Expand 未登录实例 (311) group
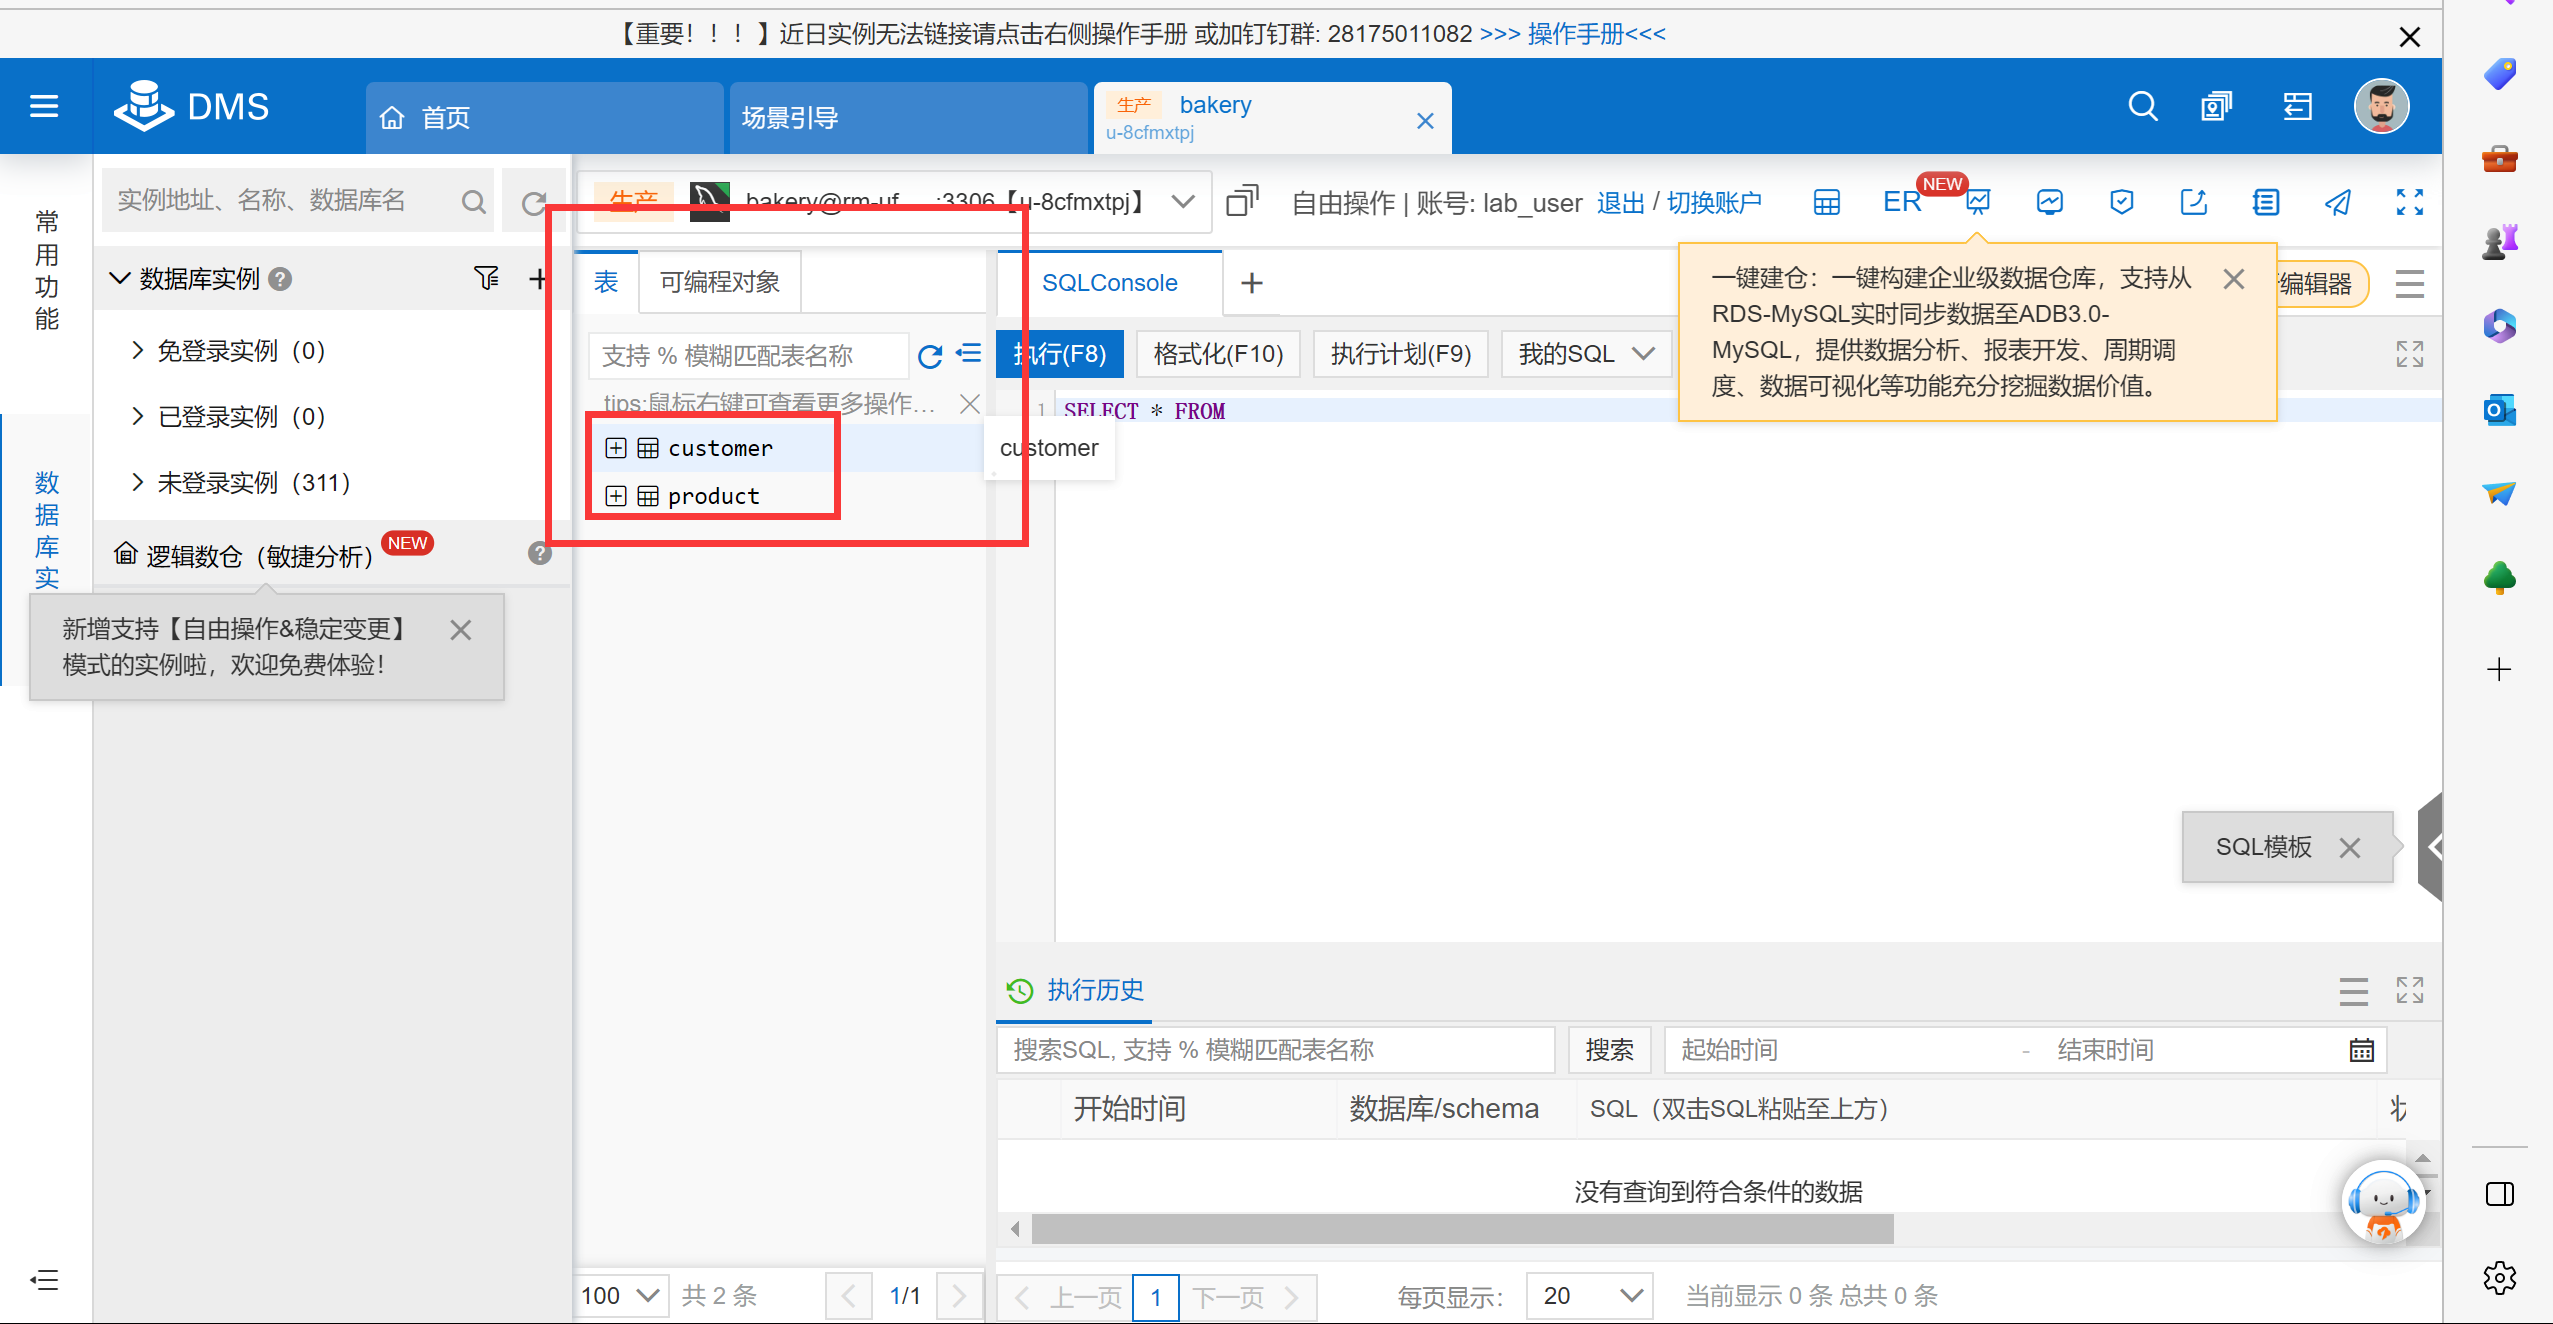 click(x=137, y=482)
